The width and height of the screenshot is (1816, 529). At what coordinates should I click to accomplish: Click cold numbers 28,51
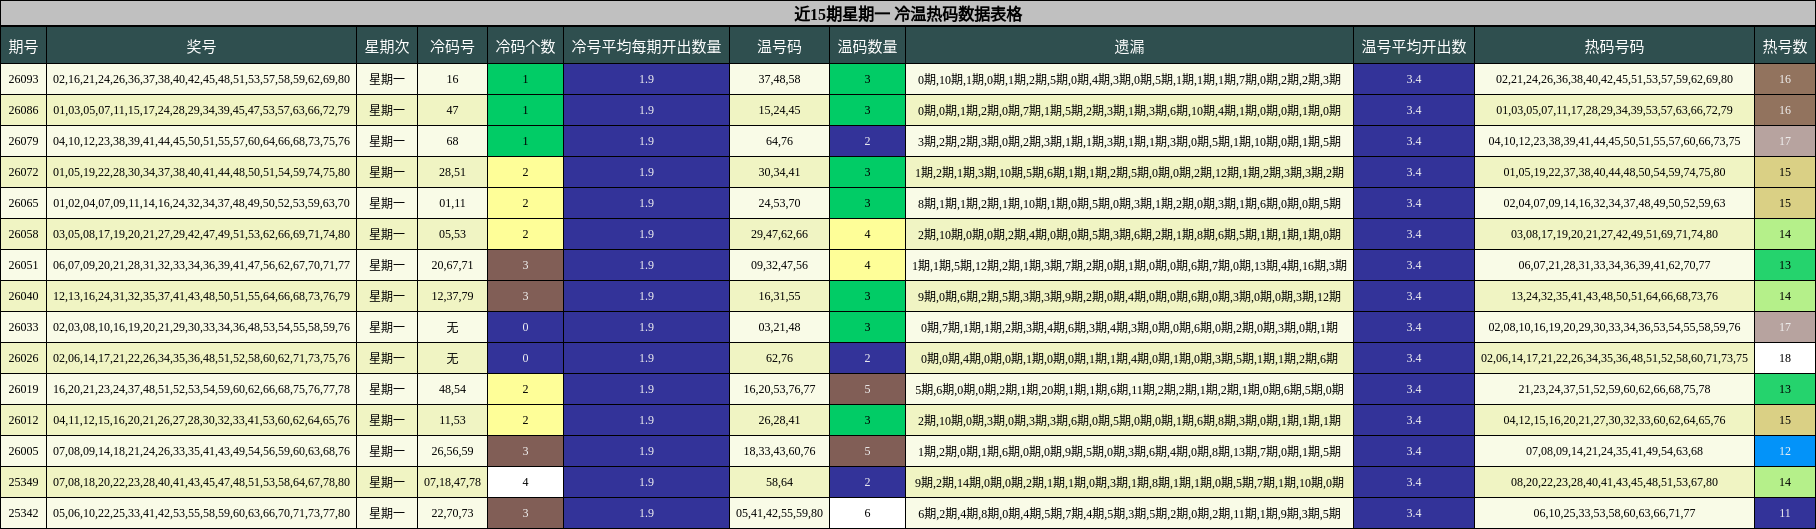(x=452, y=172)
